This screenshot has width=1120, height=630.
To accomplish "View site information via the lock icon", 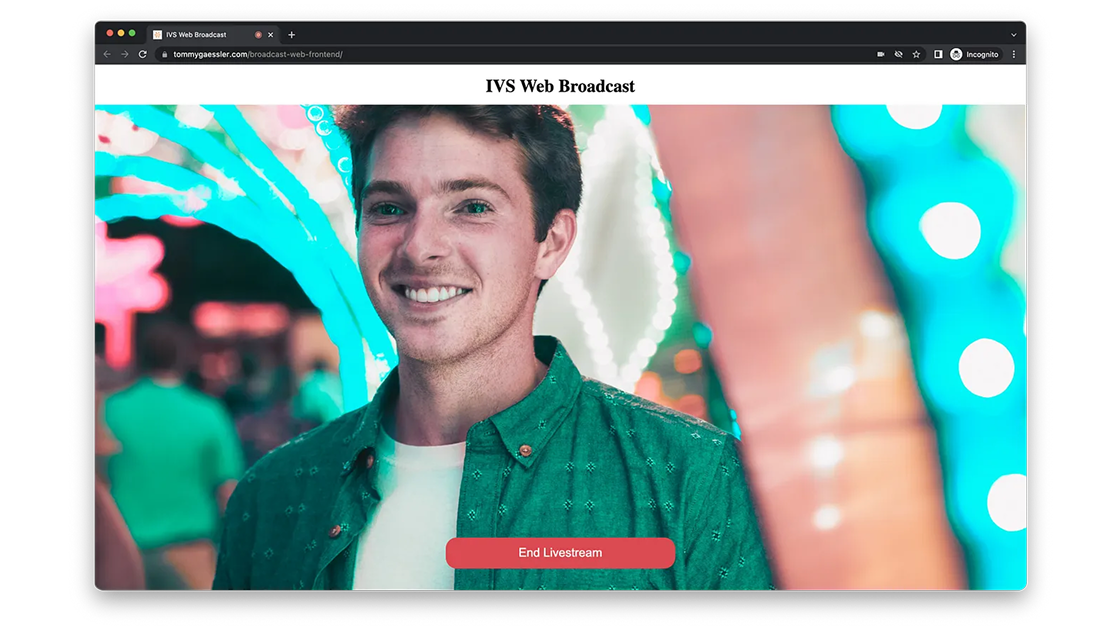I will click(x=164, y=54).
